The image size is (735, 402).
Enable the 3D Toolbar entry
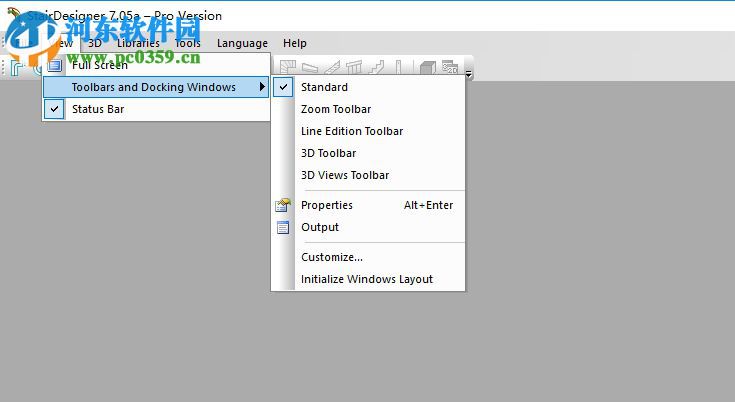368,153
